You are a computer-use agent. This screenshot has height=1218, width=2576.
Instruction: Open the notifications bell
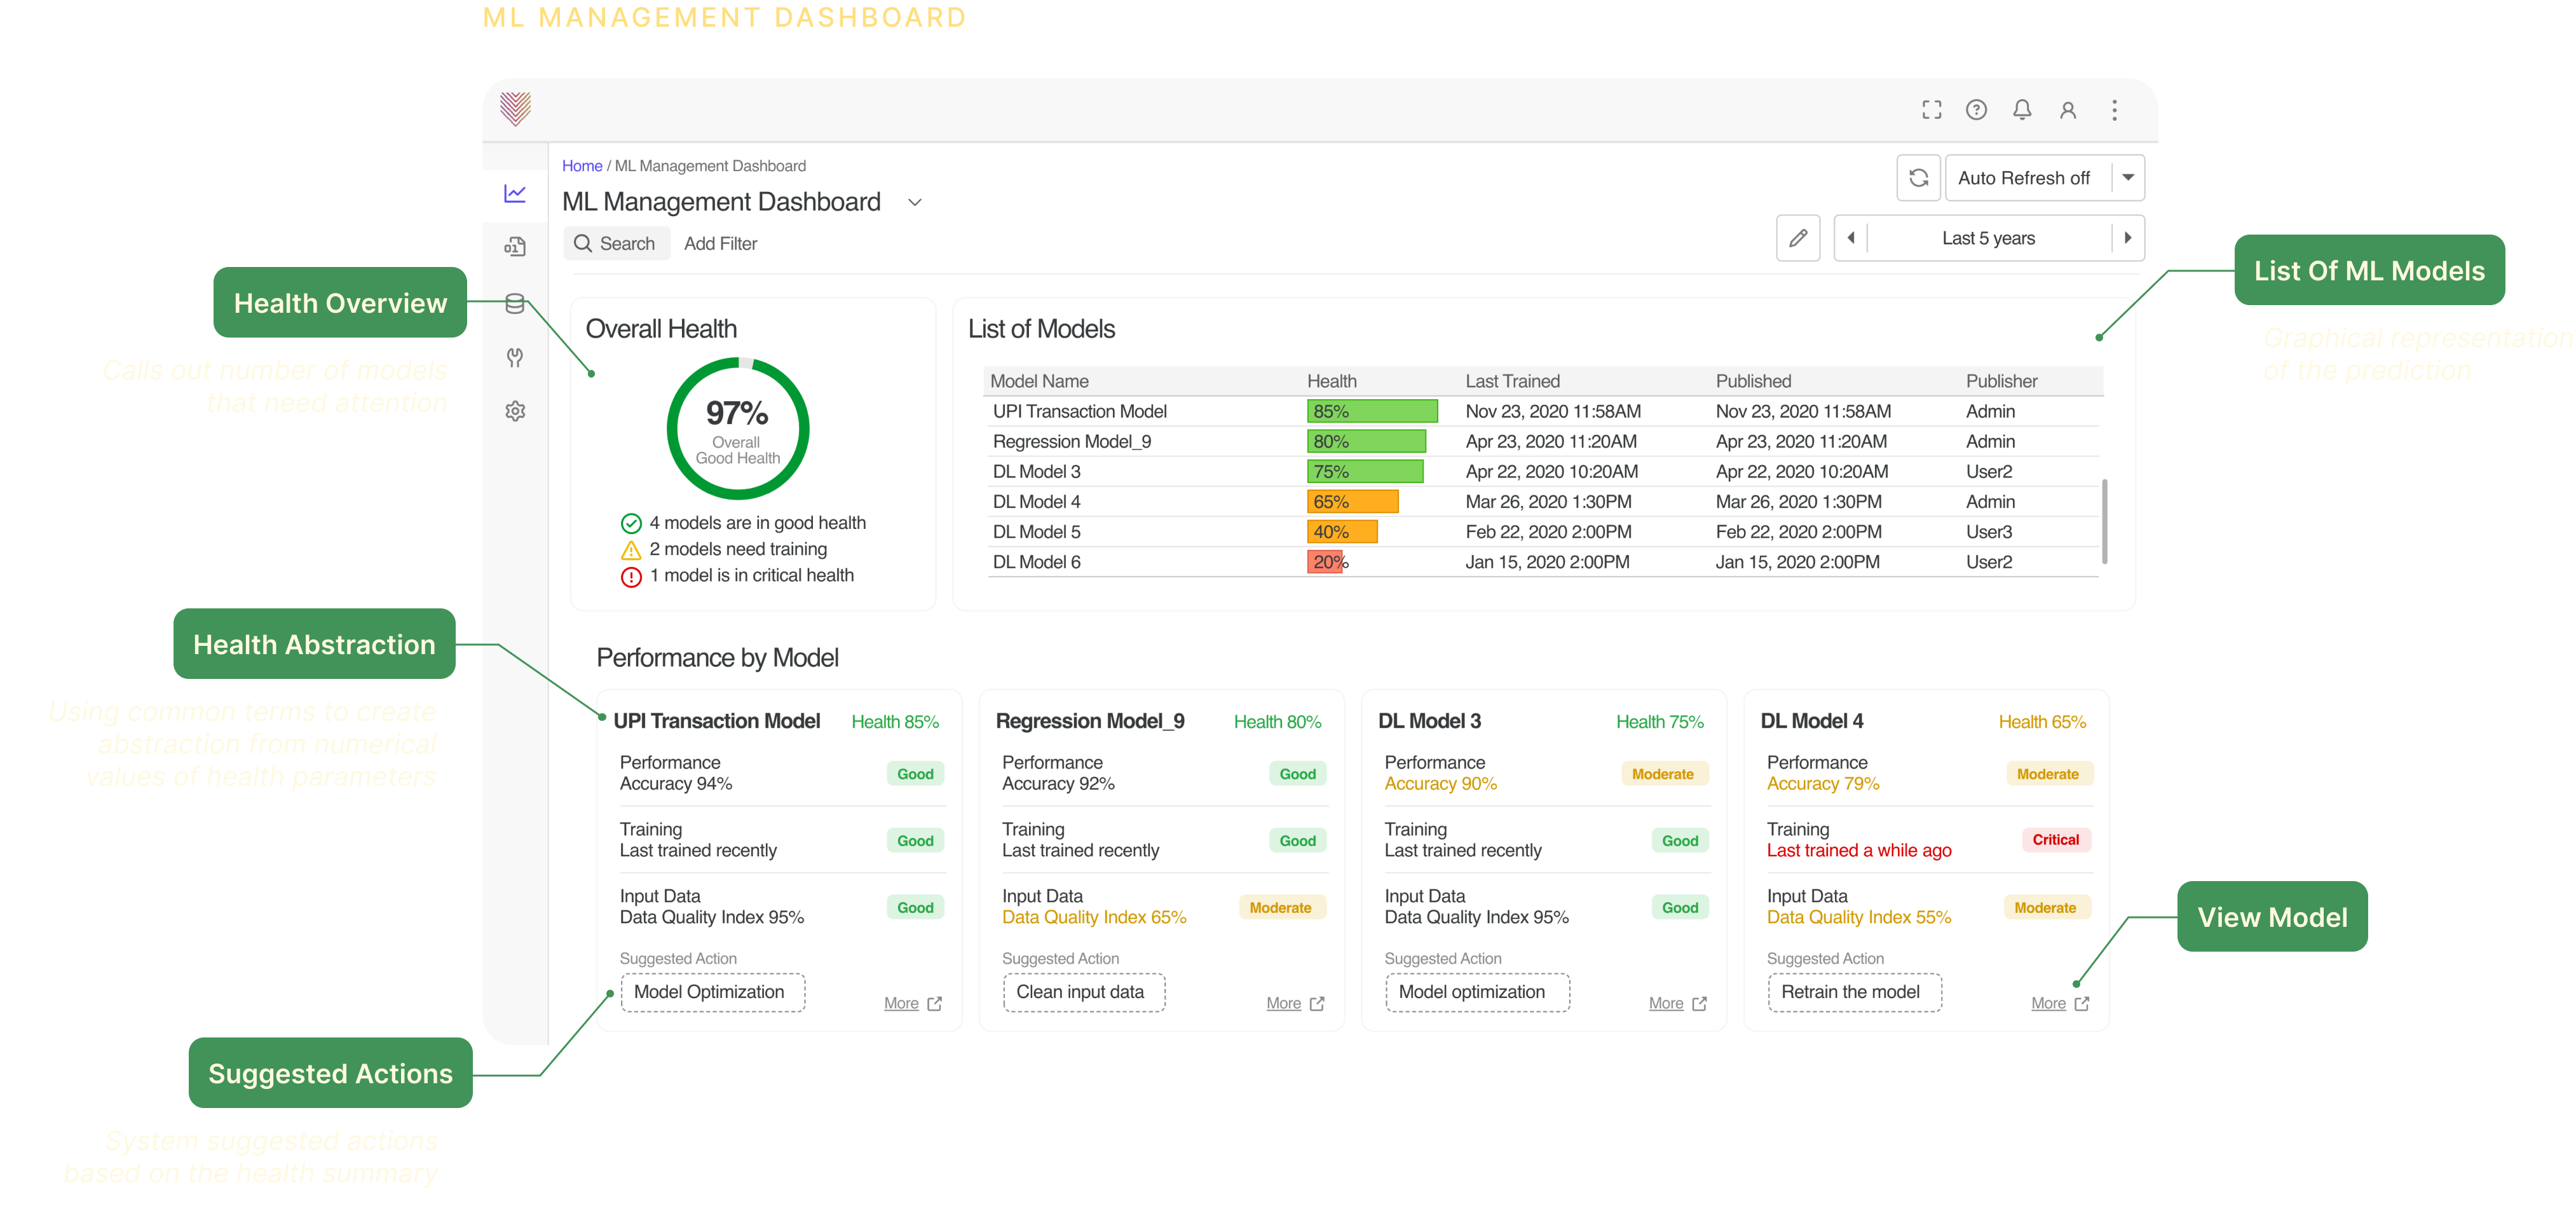click(2022, 110)
